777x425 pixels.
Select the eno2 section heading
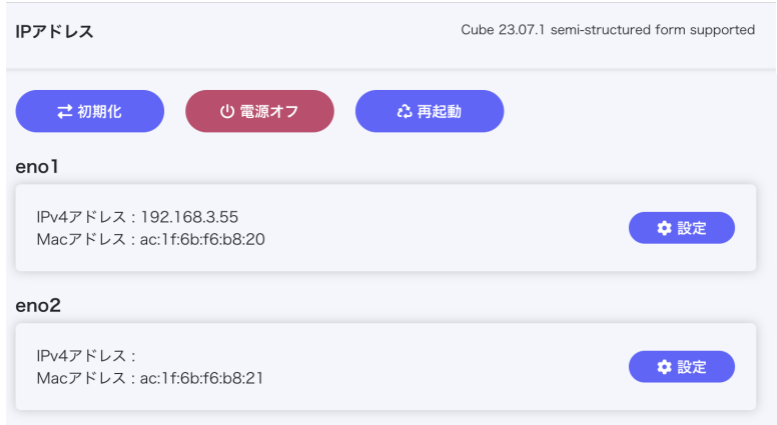38,305
